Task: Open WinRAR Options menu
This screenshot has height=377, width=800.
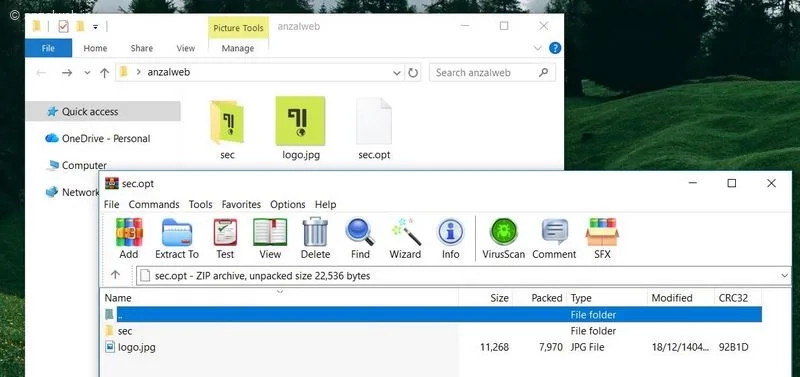Action: (x=288, y=204)
